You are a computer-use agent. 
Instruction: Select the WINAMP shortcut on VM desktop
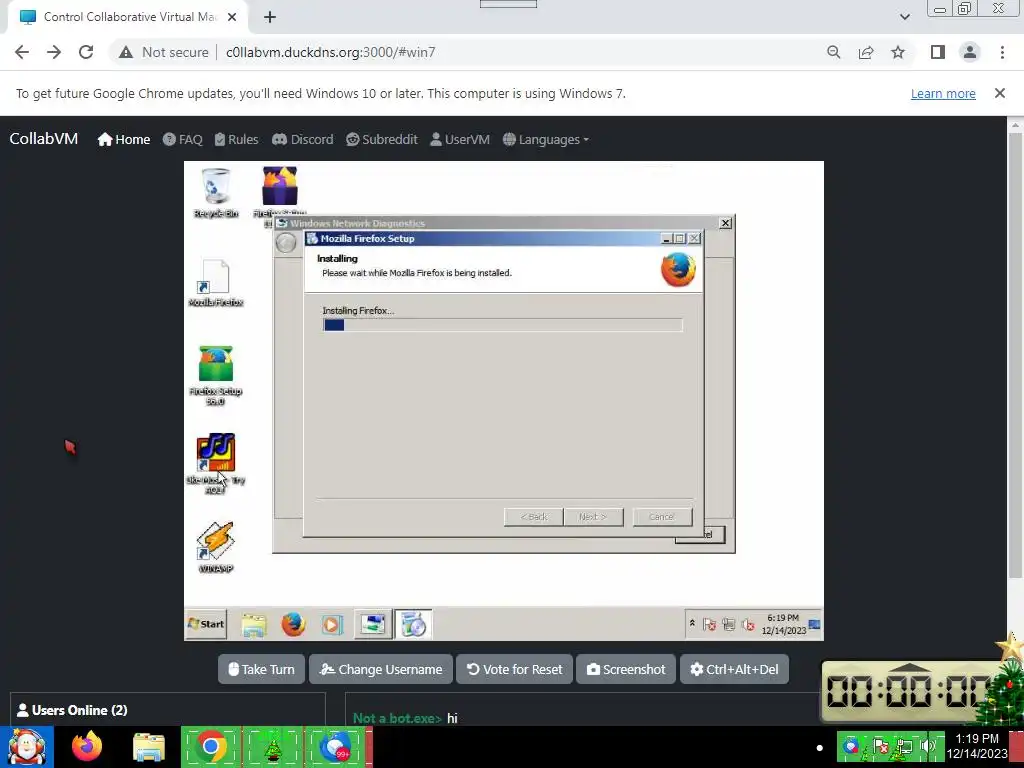[x=216, y=547]
